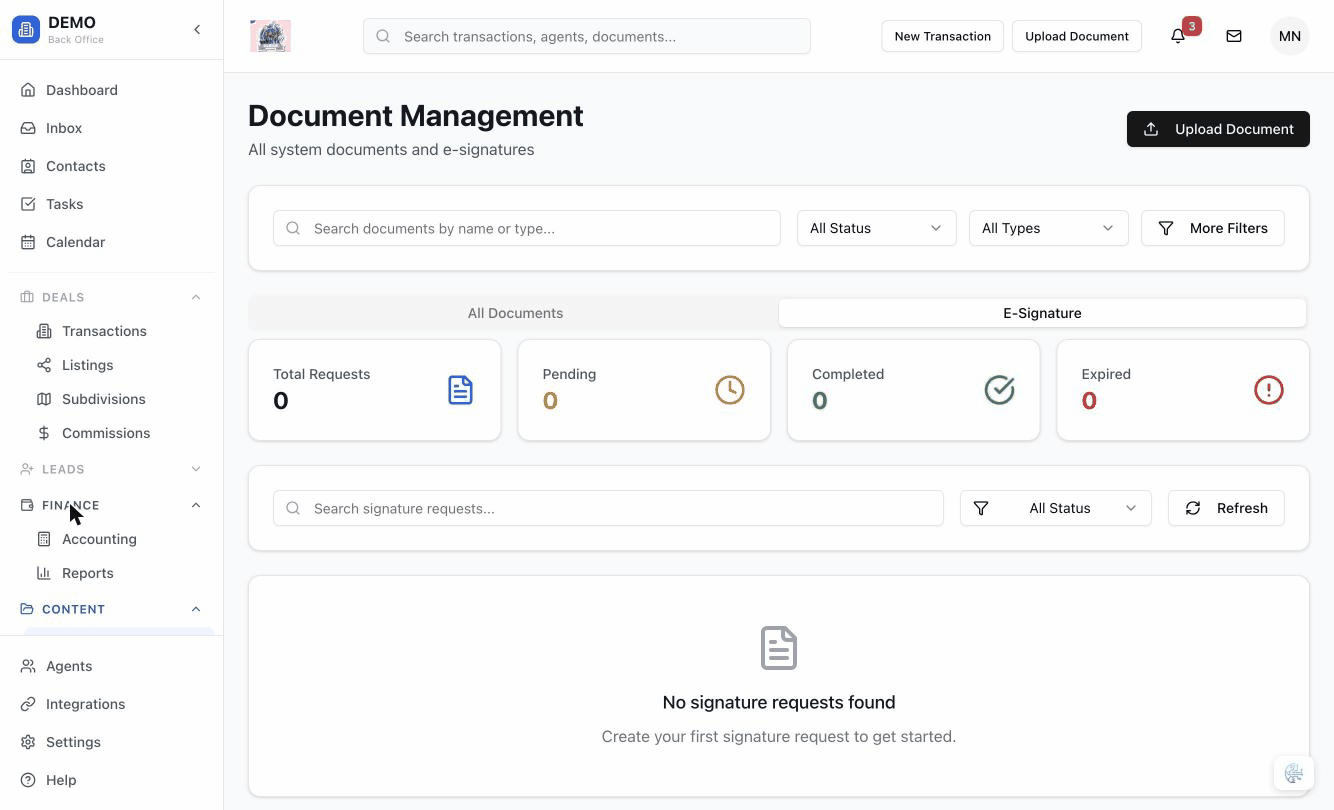1334x810 pixels.
Task: Click the New Transaction button
Action: (942, 36)
